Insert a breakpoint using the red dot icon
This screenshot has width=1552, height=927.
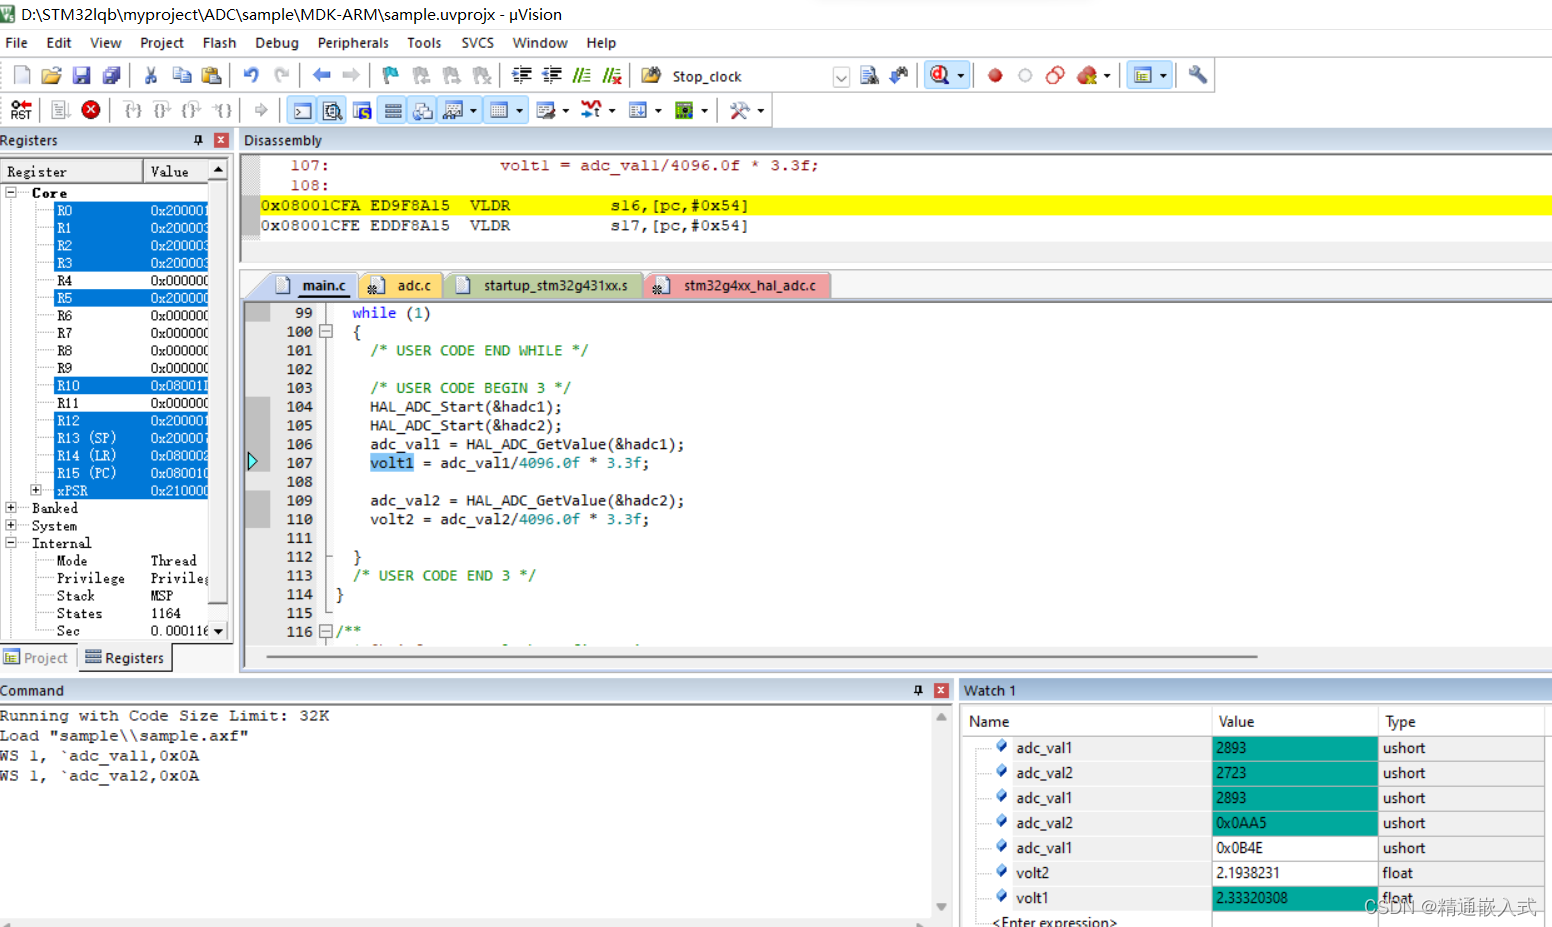coord(995,75)
